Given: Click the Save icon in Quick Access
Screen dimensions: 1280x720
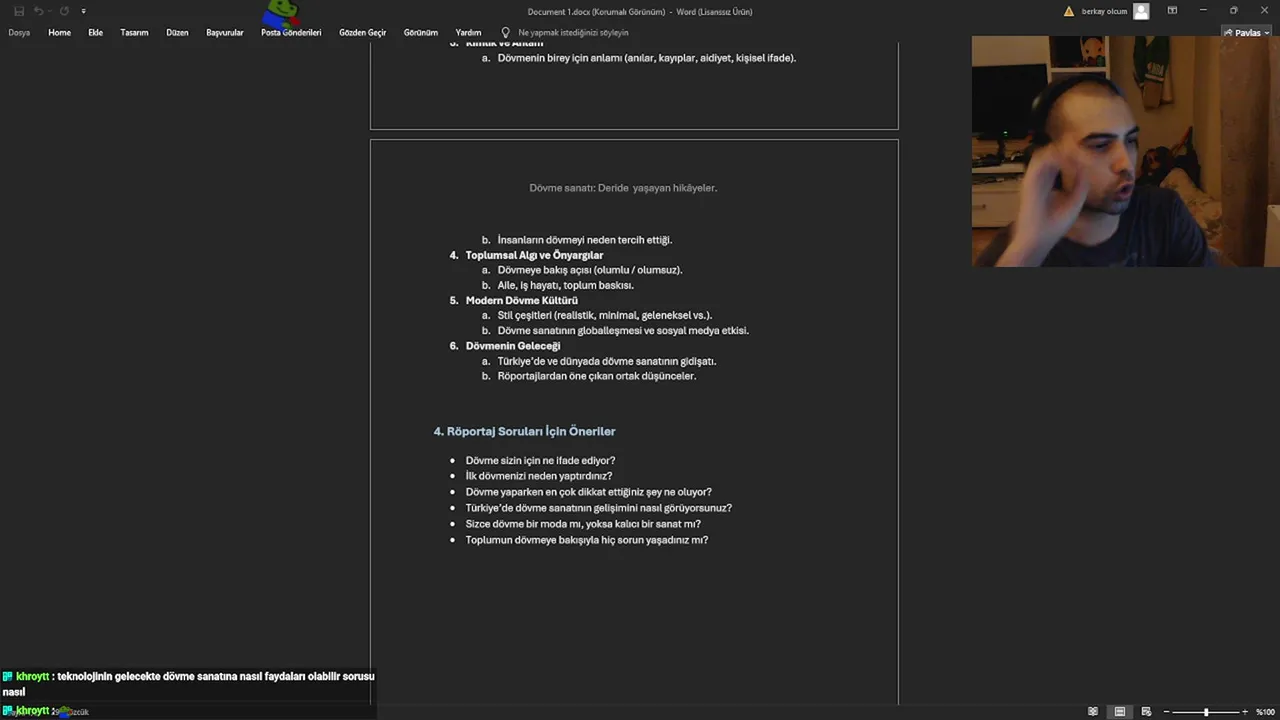Looking at the screenshot, I should (x=19, y=11).
